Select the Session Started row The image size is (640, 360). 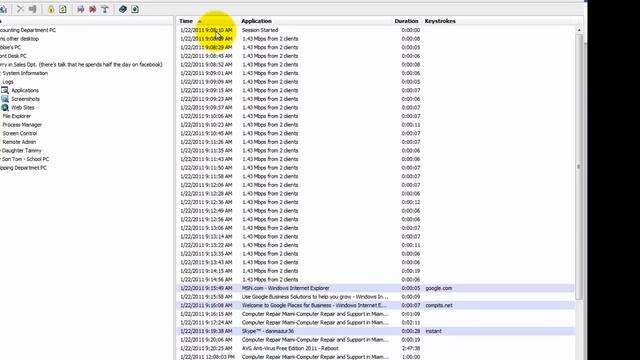click(376, 30)
